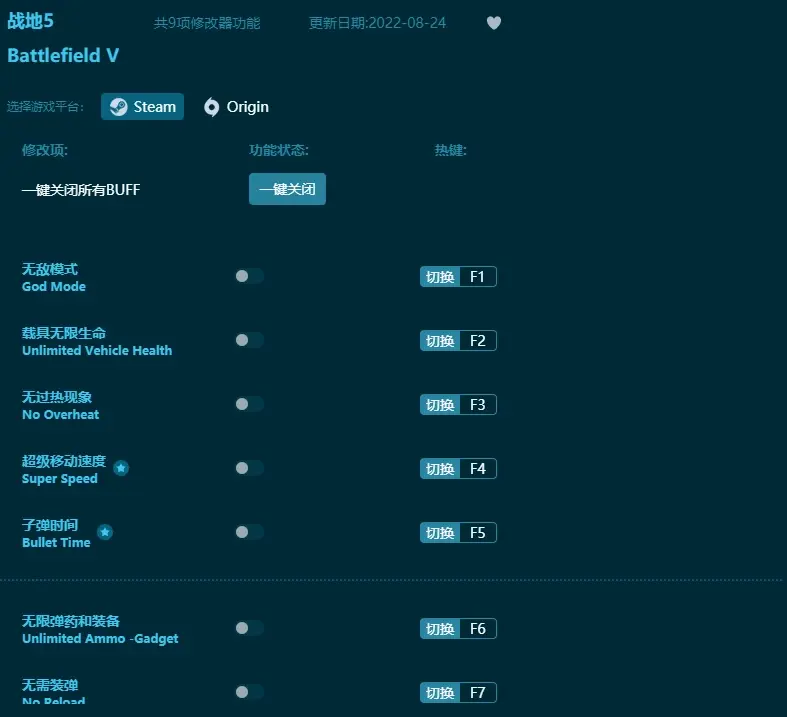Click the F3 hotkey field

tap(478, 405)
